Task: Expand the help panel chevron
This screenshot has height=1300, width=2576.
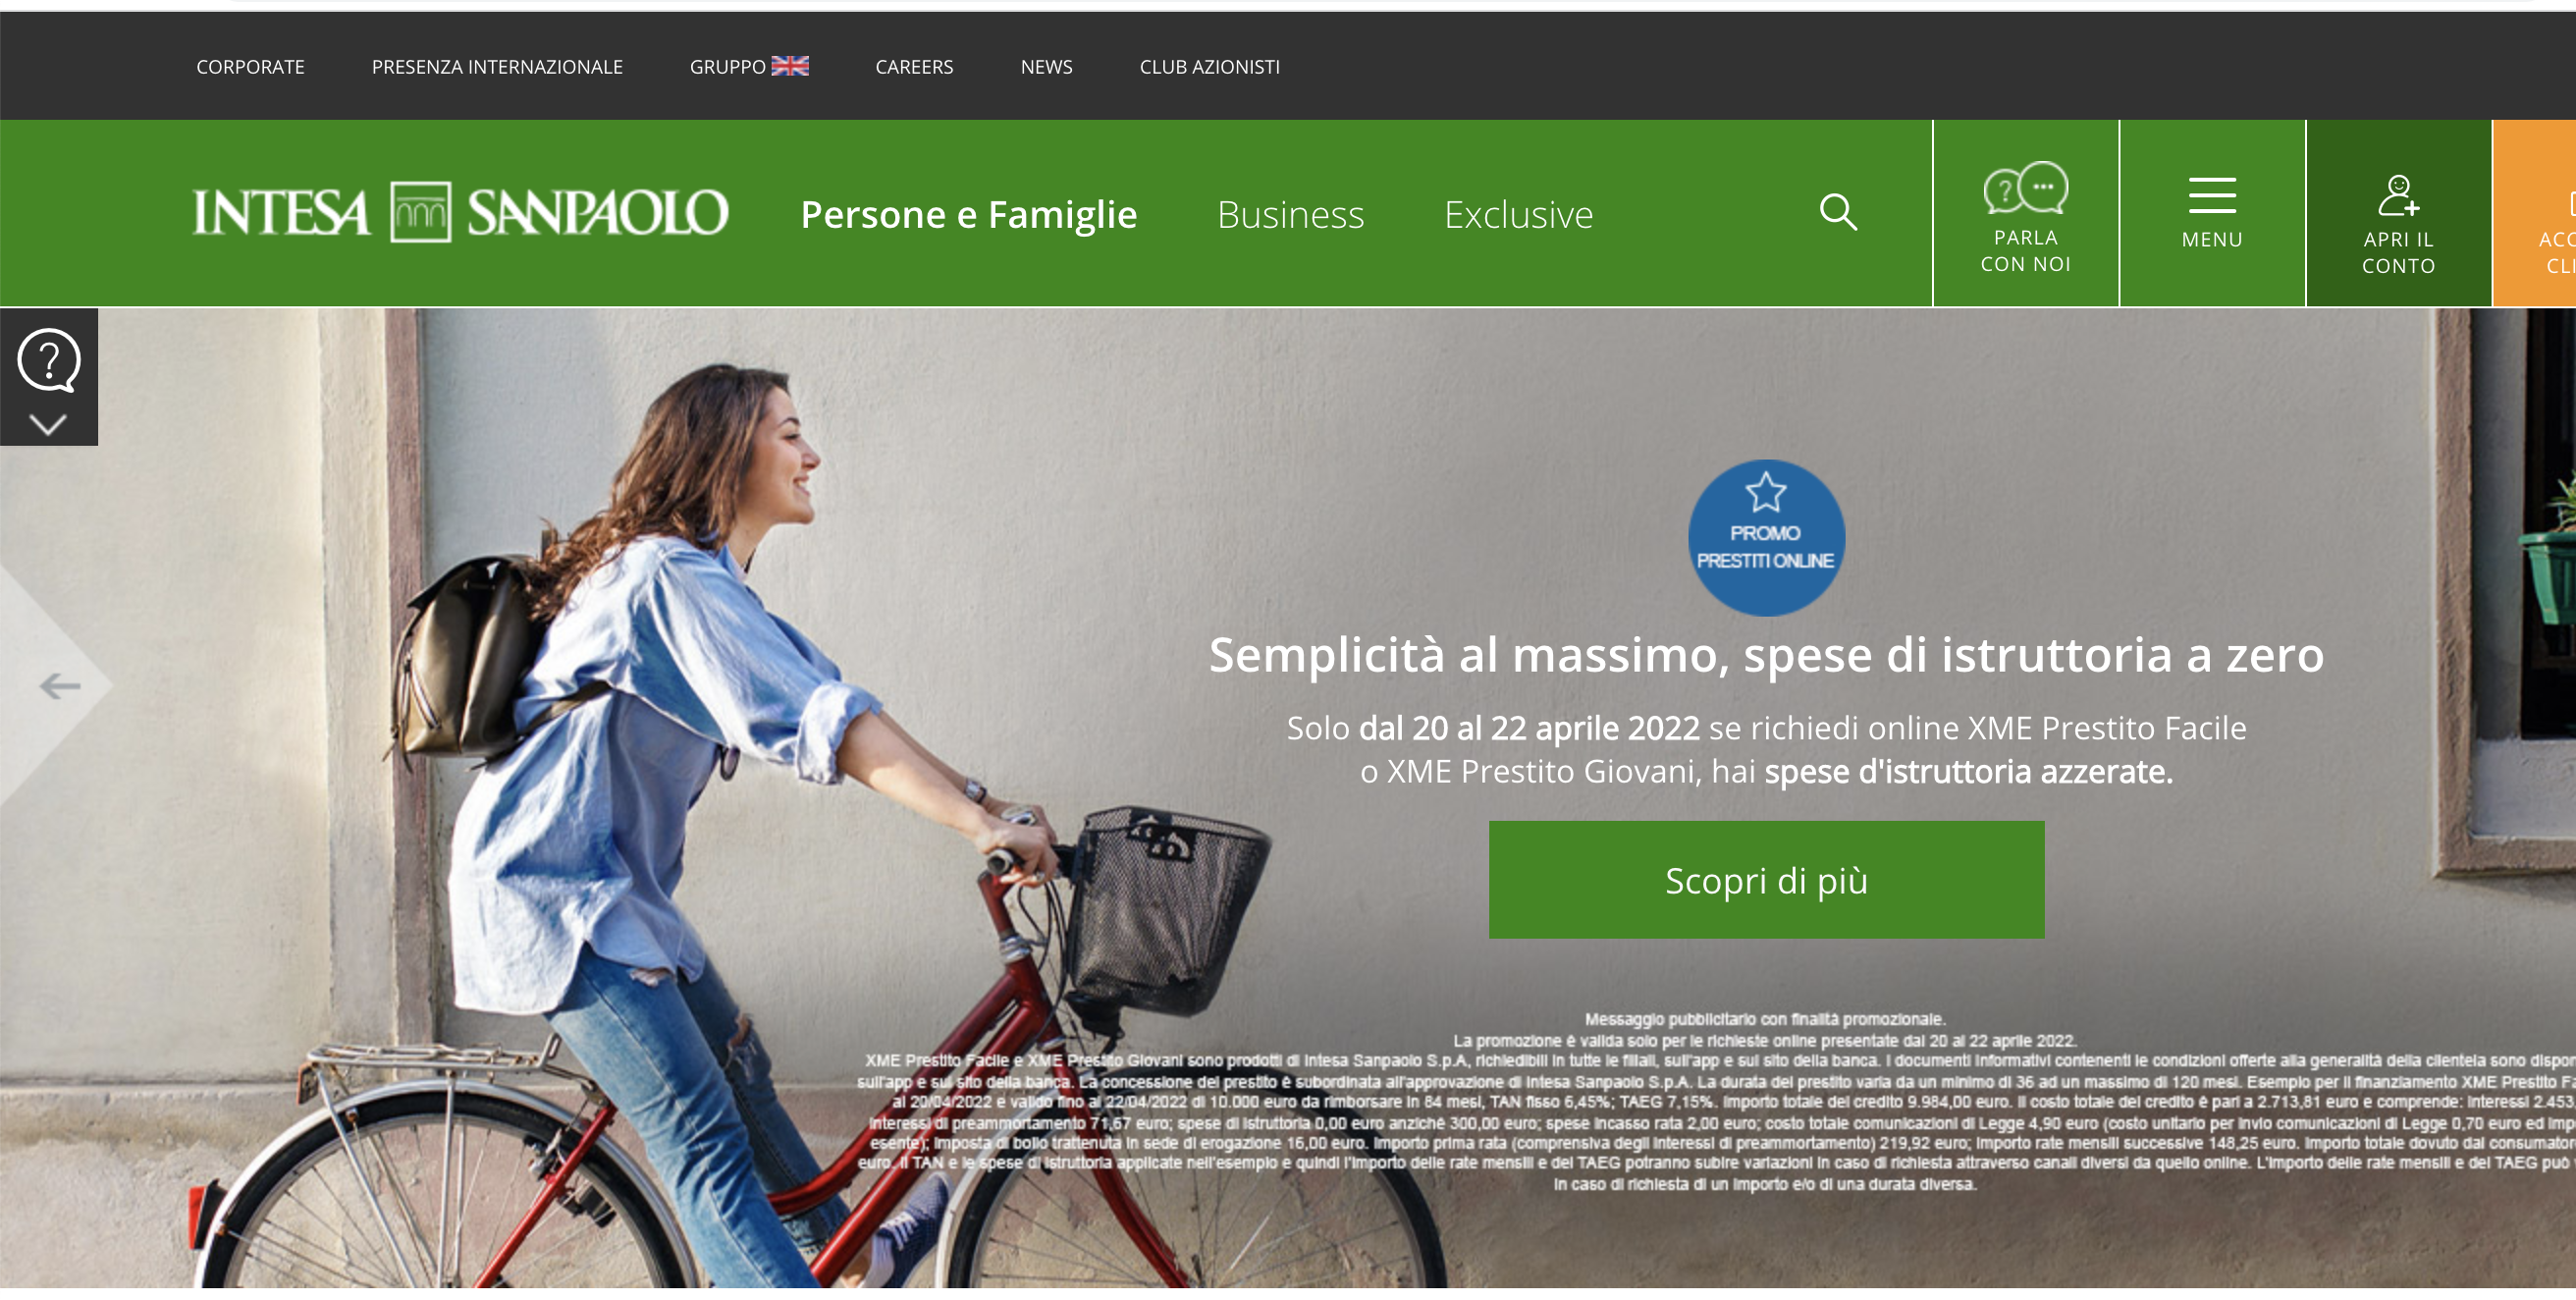Action: pos(48,424)
